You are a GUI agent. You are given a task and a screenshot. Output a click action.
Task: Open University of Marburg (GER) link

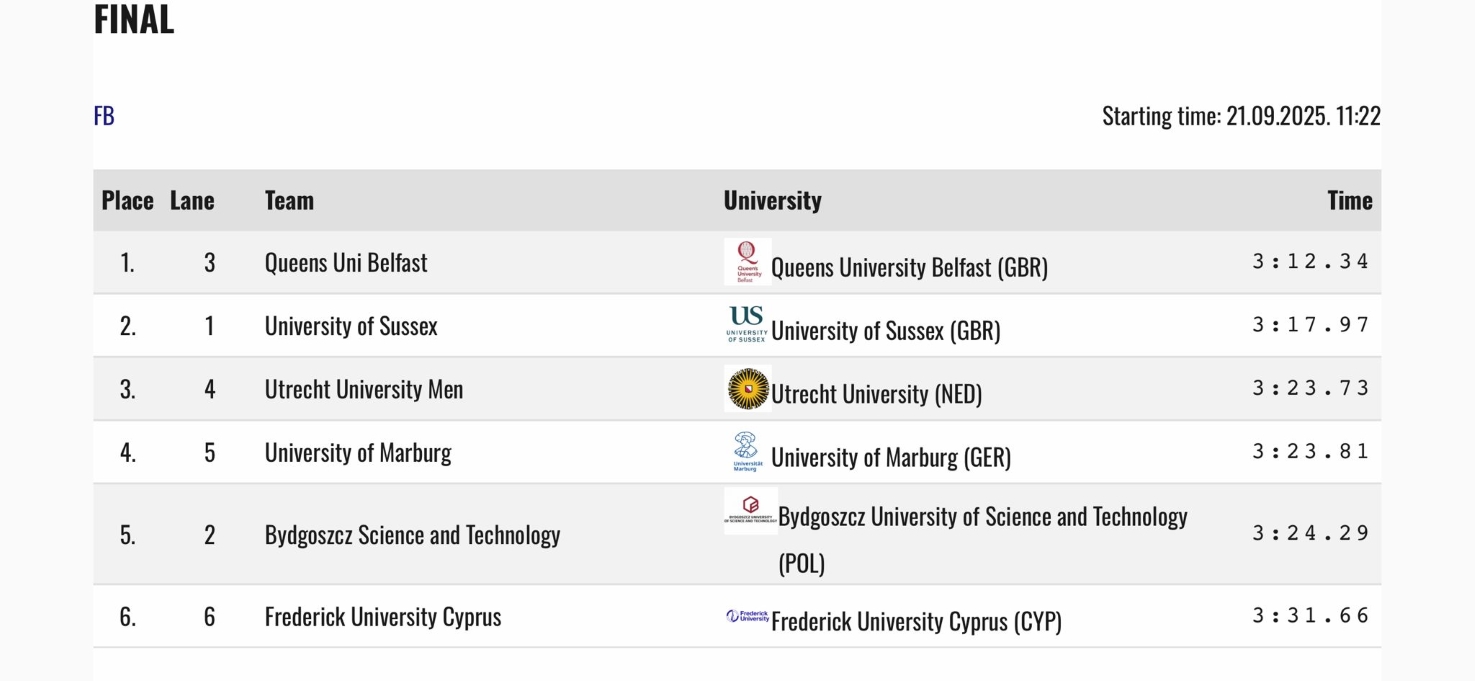tap(890, 458)
